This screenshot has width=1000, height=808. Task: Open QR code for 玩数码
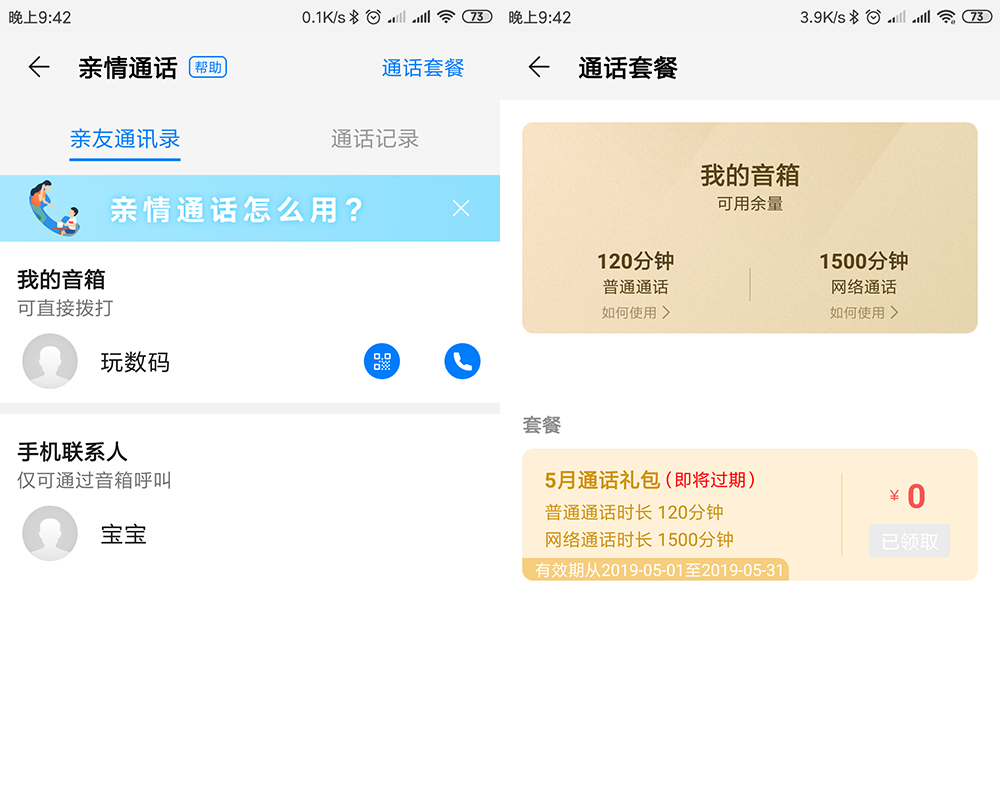coord(381,362)
